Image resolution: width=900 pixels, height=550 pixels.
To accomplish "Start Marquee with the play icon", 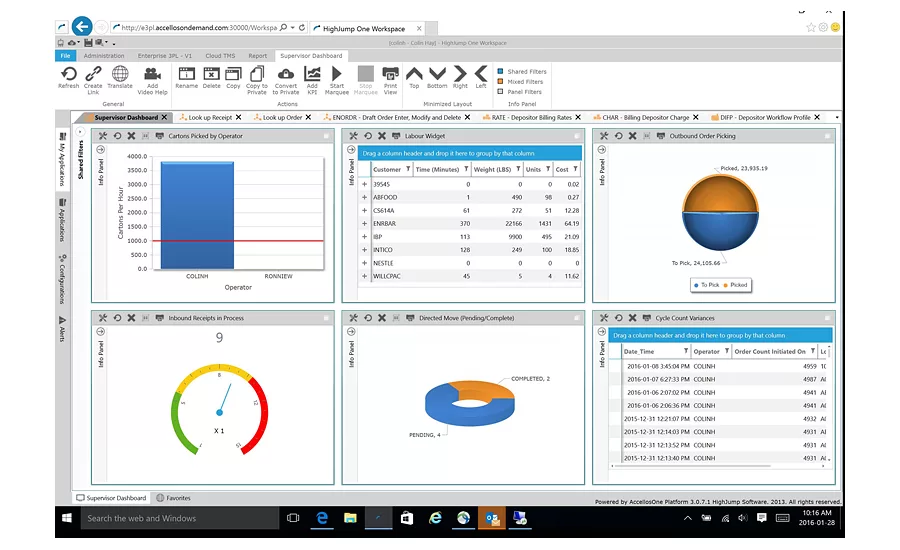I will point(337,74).
